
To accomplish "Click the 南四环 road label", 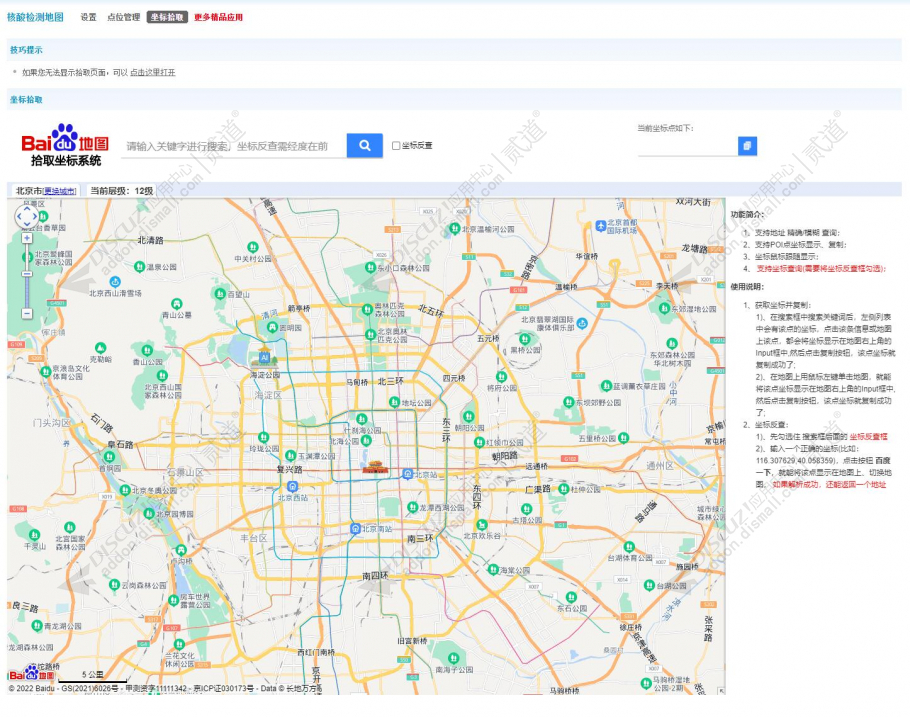I will tap(374, 576).
